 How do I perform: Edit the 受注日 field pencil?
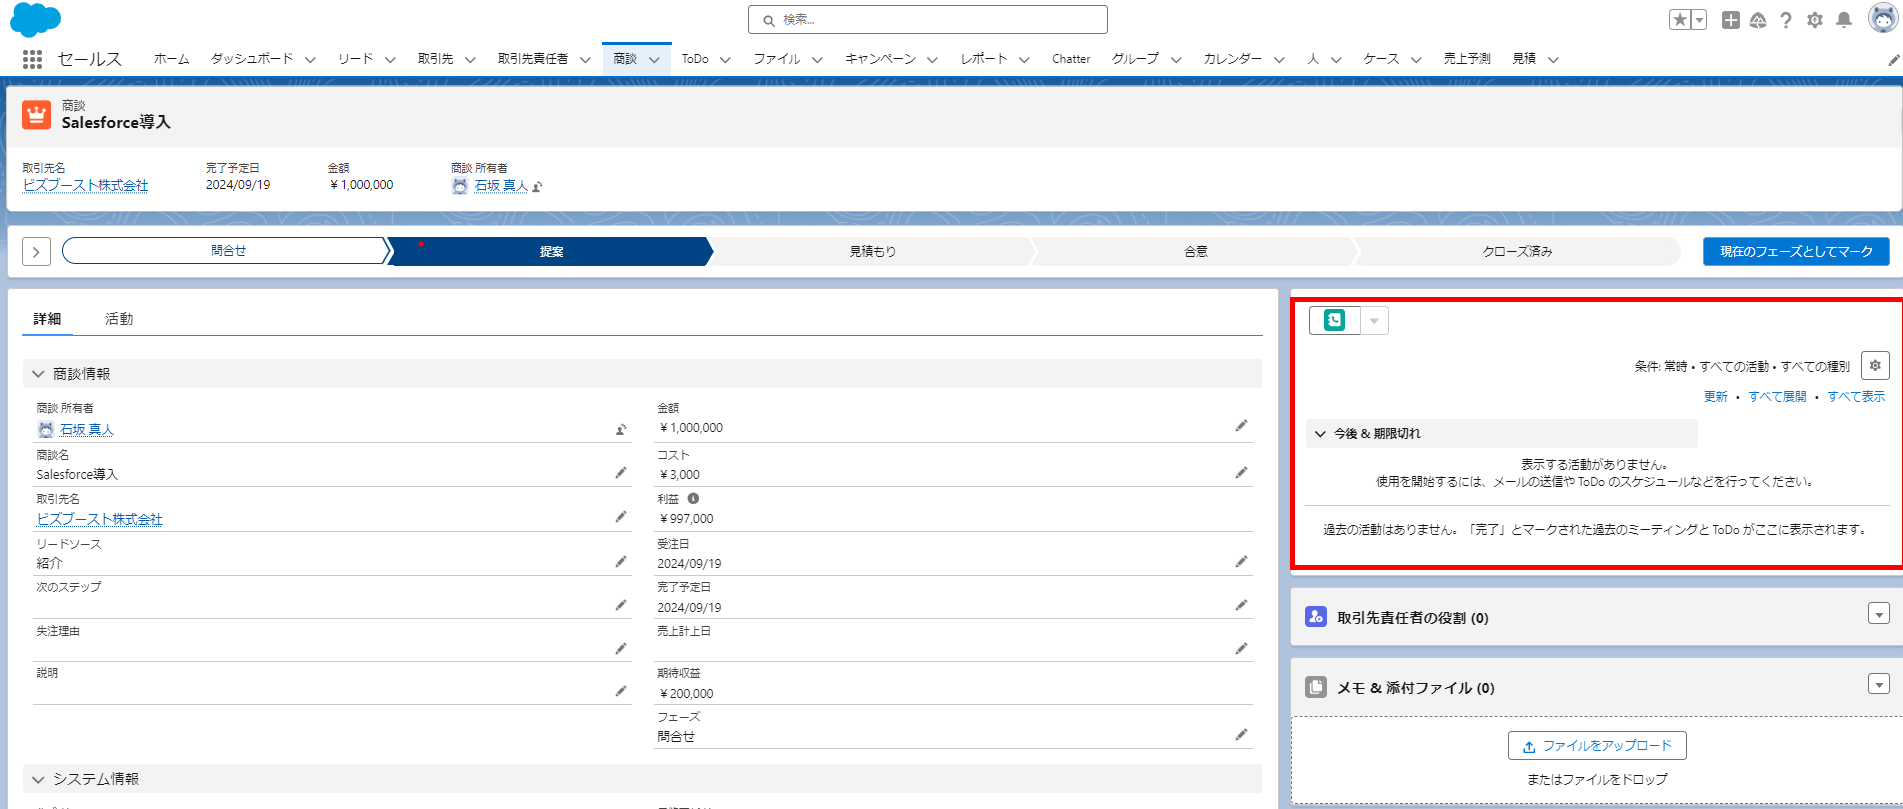[1241, 562]
